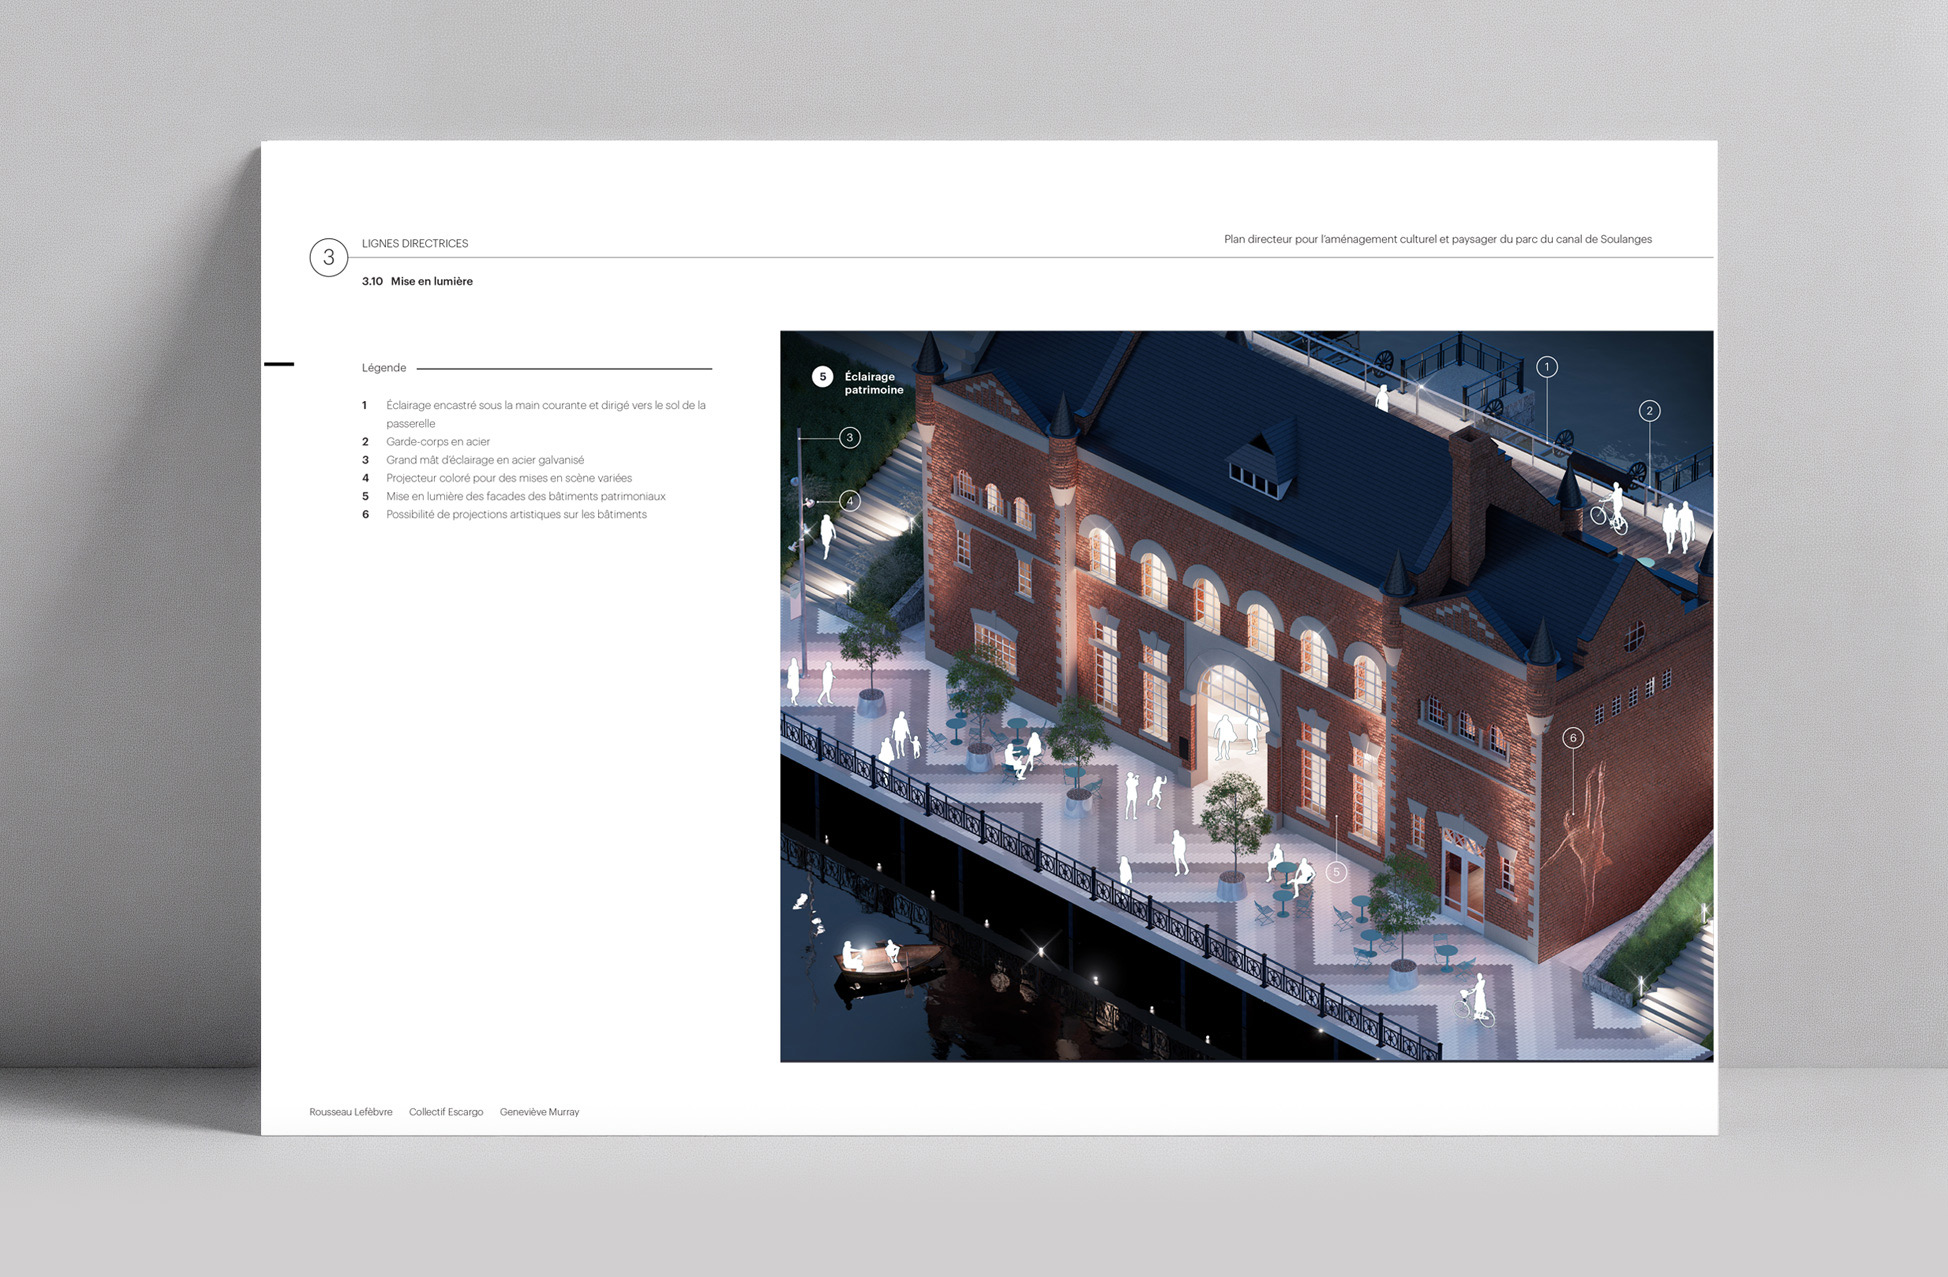Viewport: 1948px width, 1277px height.
Task: Click Geneviève Murray in the footer
Action: pos(539,1112)
